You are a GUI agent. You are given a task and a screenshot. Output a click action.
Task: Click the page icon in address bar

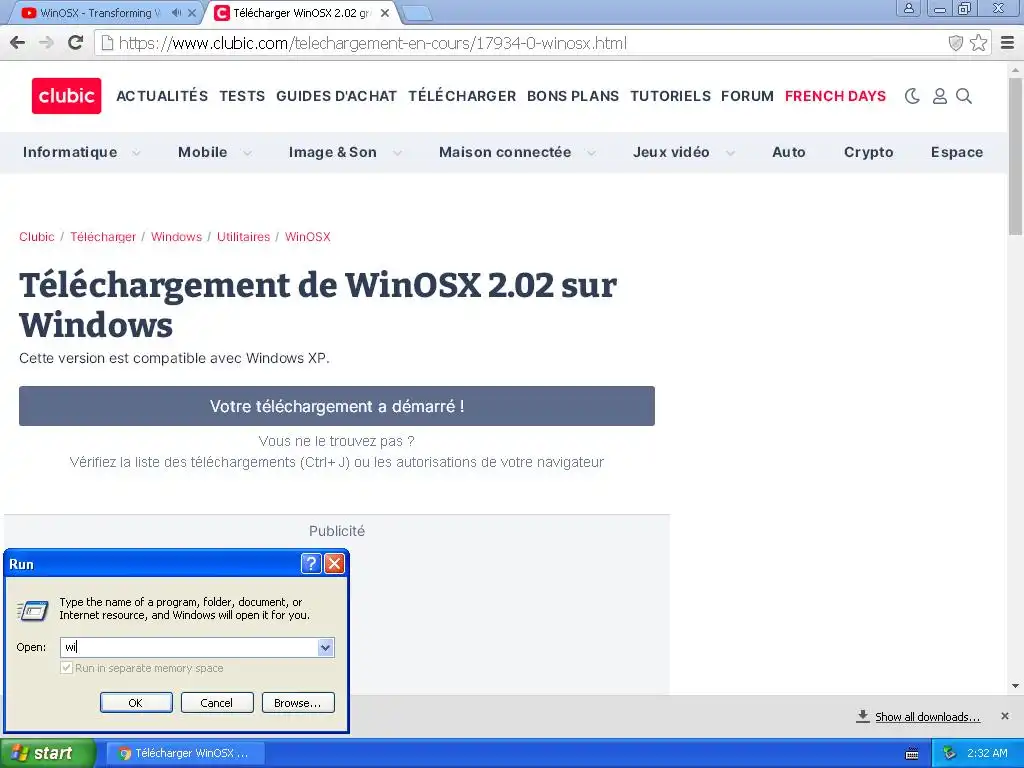(x=107, y=43)
